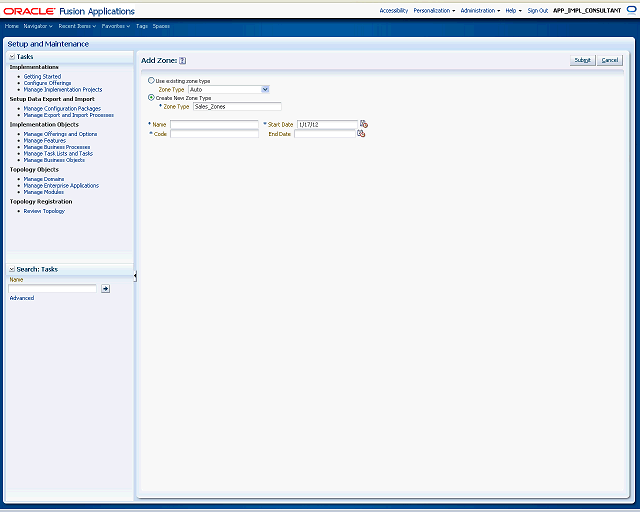Collapse the left pane splitter handle
The width and height of the screenshot is (640, 512).
point(135,276)
